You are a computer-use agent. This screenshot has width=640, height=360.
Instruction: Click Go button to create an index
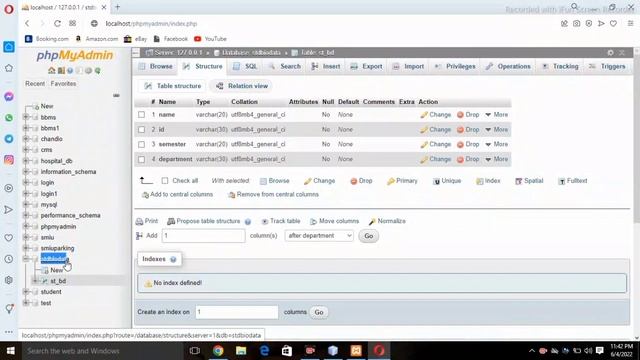[x=319, y=312]
